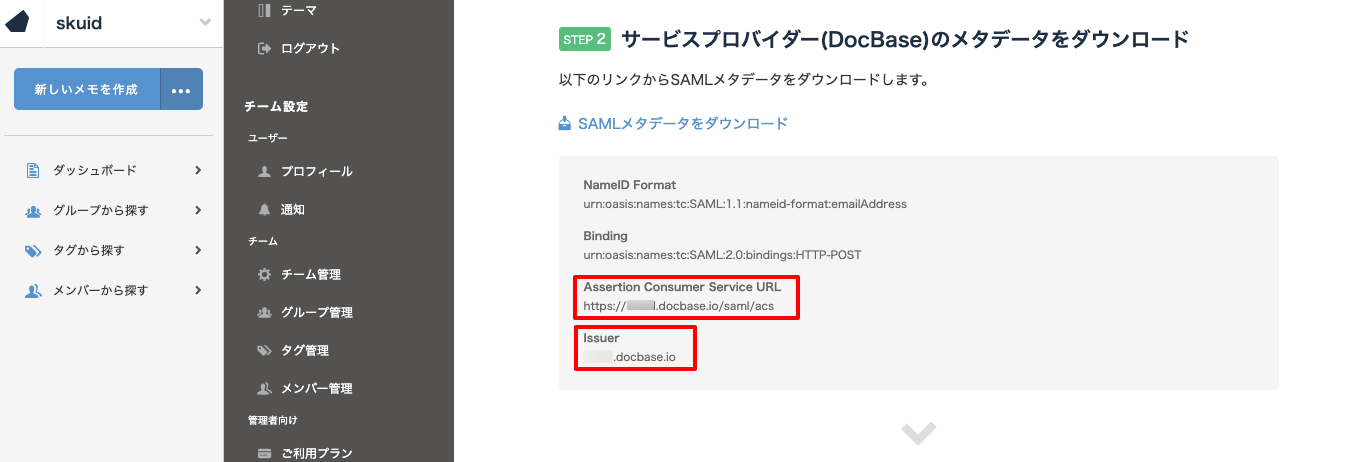Click the グループから探す group icon
The height and width of the screenshot is (462, 1354).
click(x=33, y=211)
